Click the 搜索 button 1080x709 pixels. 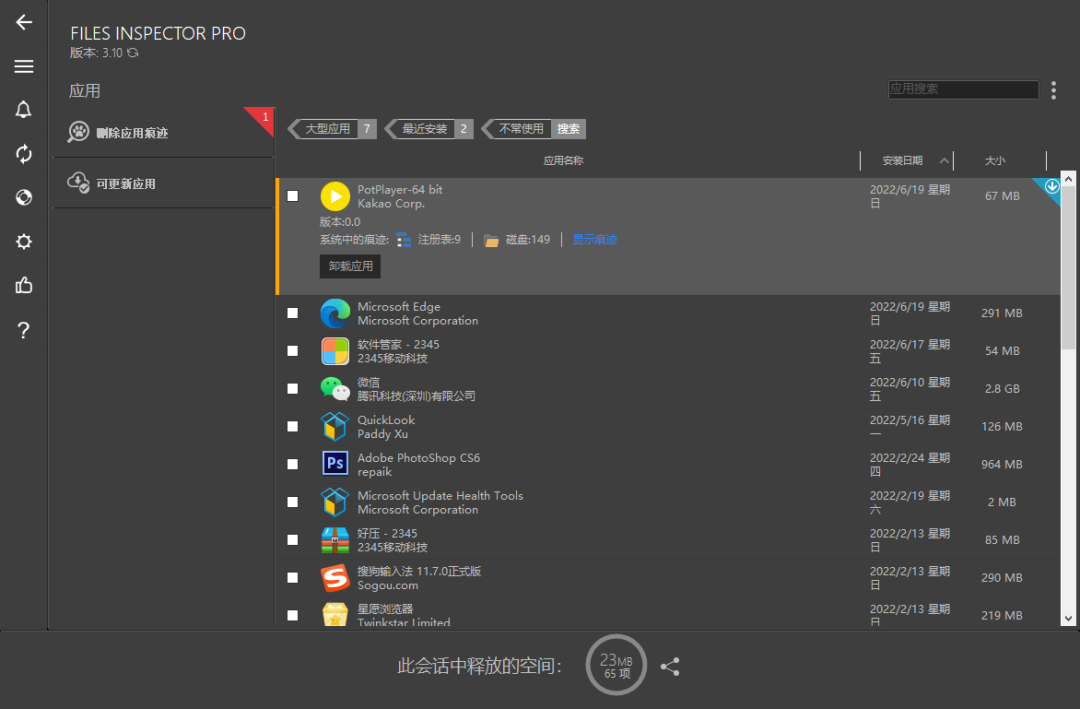click(x=568, y=129)
